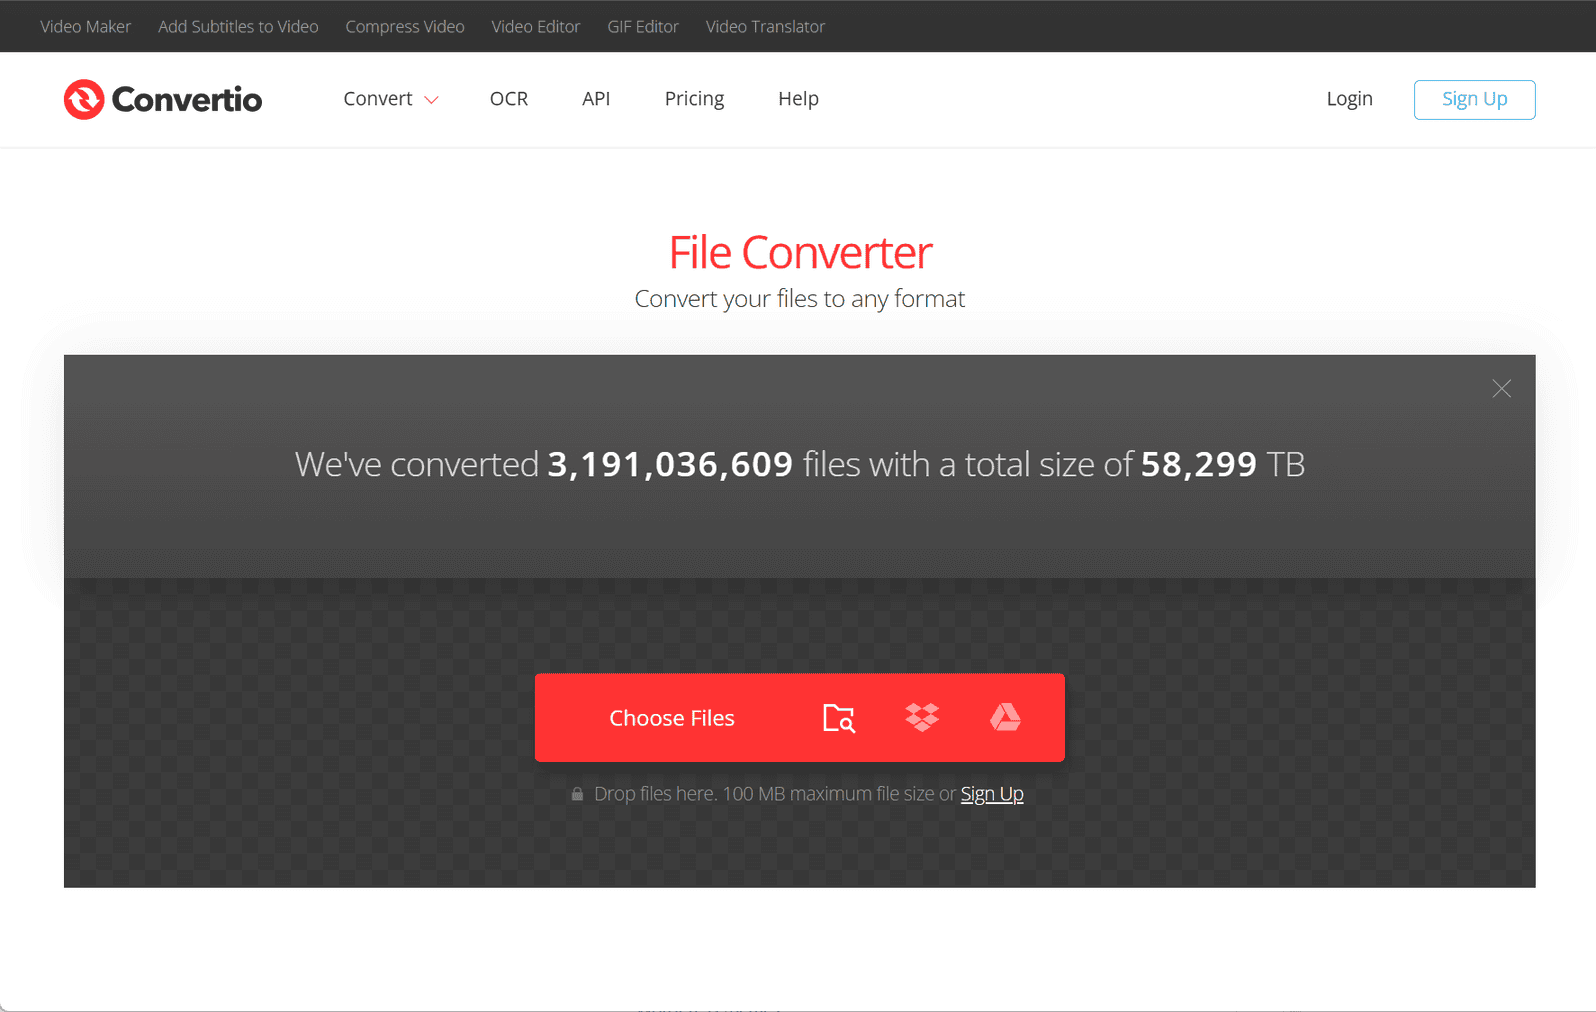1596x1012 pixels.
Task: Go to the Pricing page
Action: [694, 99]
